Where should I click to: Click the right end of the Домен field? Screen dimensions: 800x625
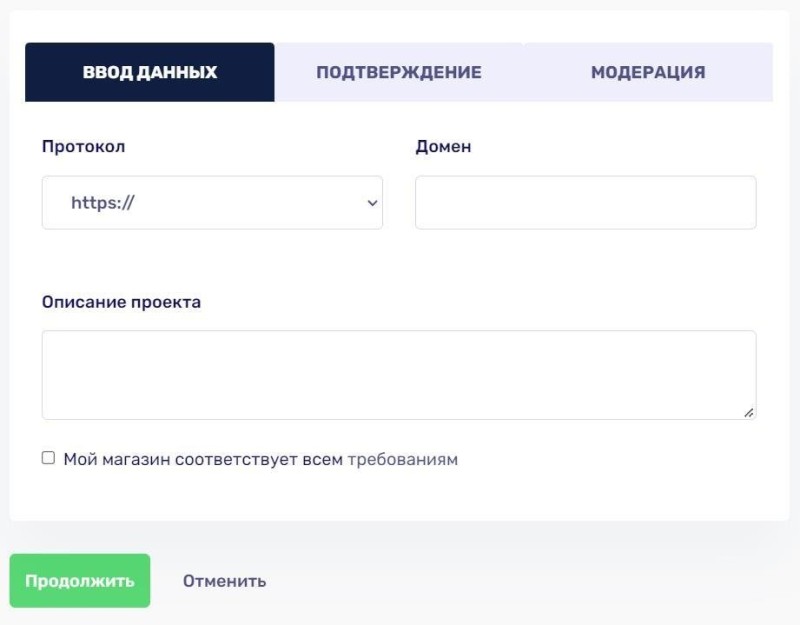(740, 203)
